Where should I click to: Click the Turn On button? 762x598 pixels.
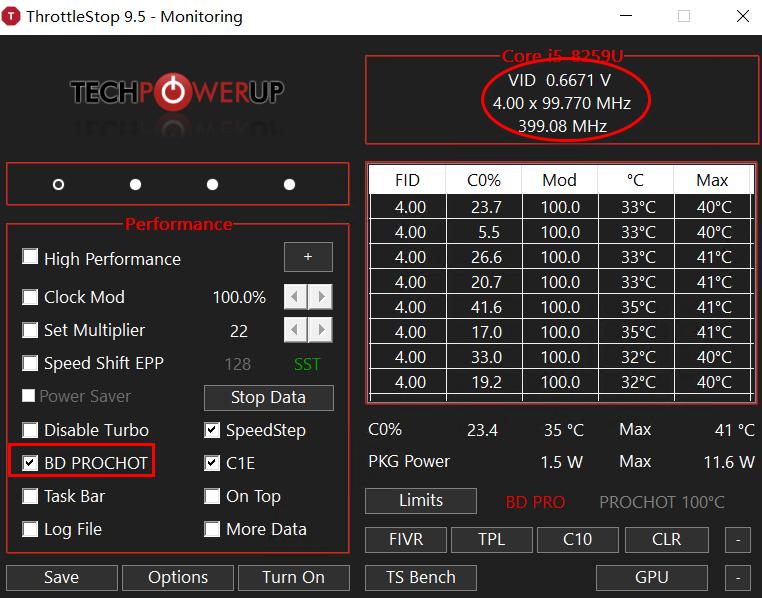point(294,577)
